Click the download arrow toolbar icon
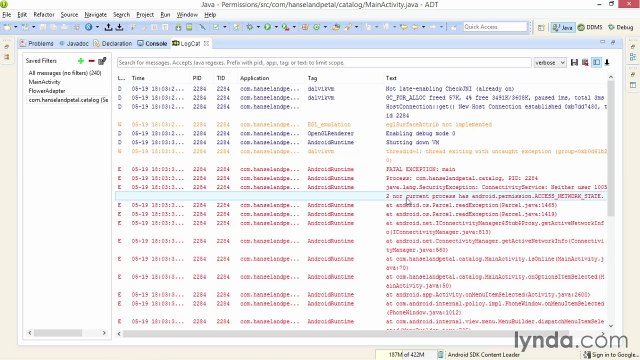640x360 pixels. [x=119, y=27]
